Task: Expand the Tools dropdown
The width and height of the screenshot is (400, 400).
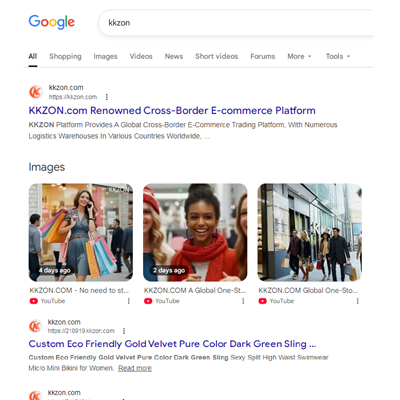Action: 338,56
